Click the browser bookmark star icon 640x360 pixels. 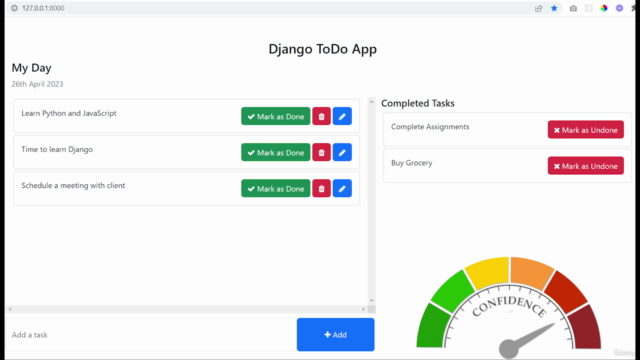[x=554, y=8]
